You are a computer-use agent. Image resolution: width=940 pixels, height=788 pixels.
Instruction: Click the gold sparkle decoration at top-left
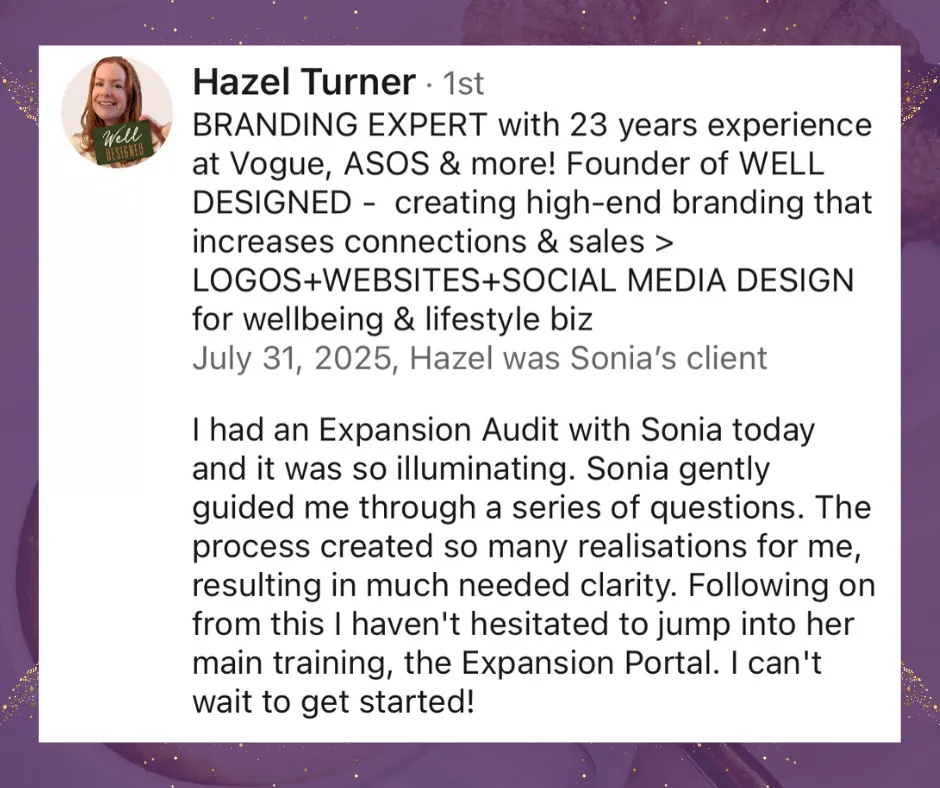(x=19, y=96)
